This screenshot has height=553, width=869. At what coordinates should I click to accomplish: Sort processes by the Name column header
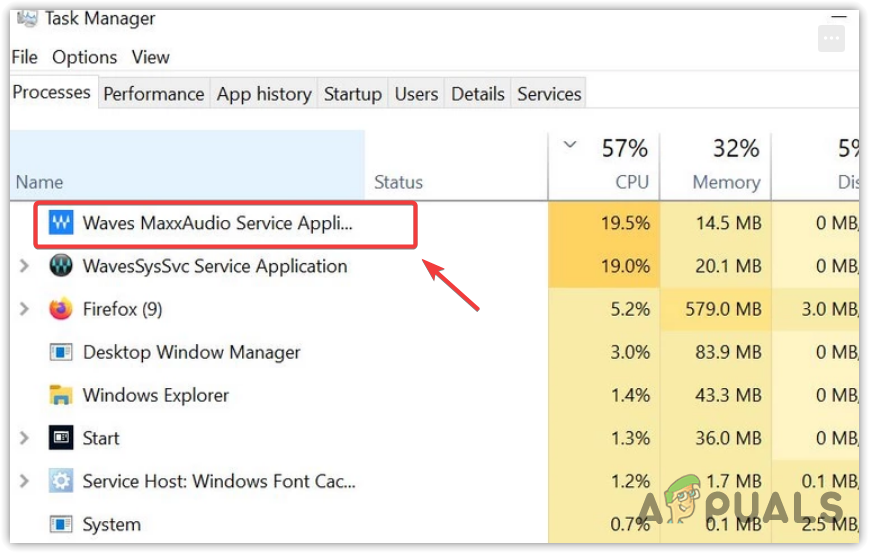click(x=39, y=182)
